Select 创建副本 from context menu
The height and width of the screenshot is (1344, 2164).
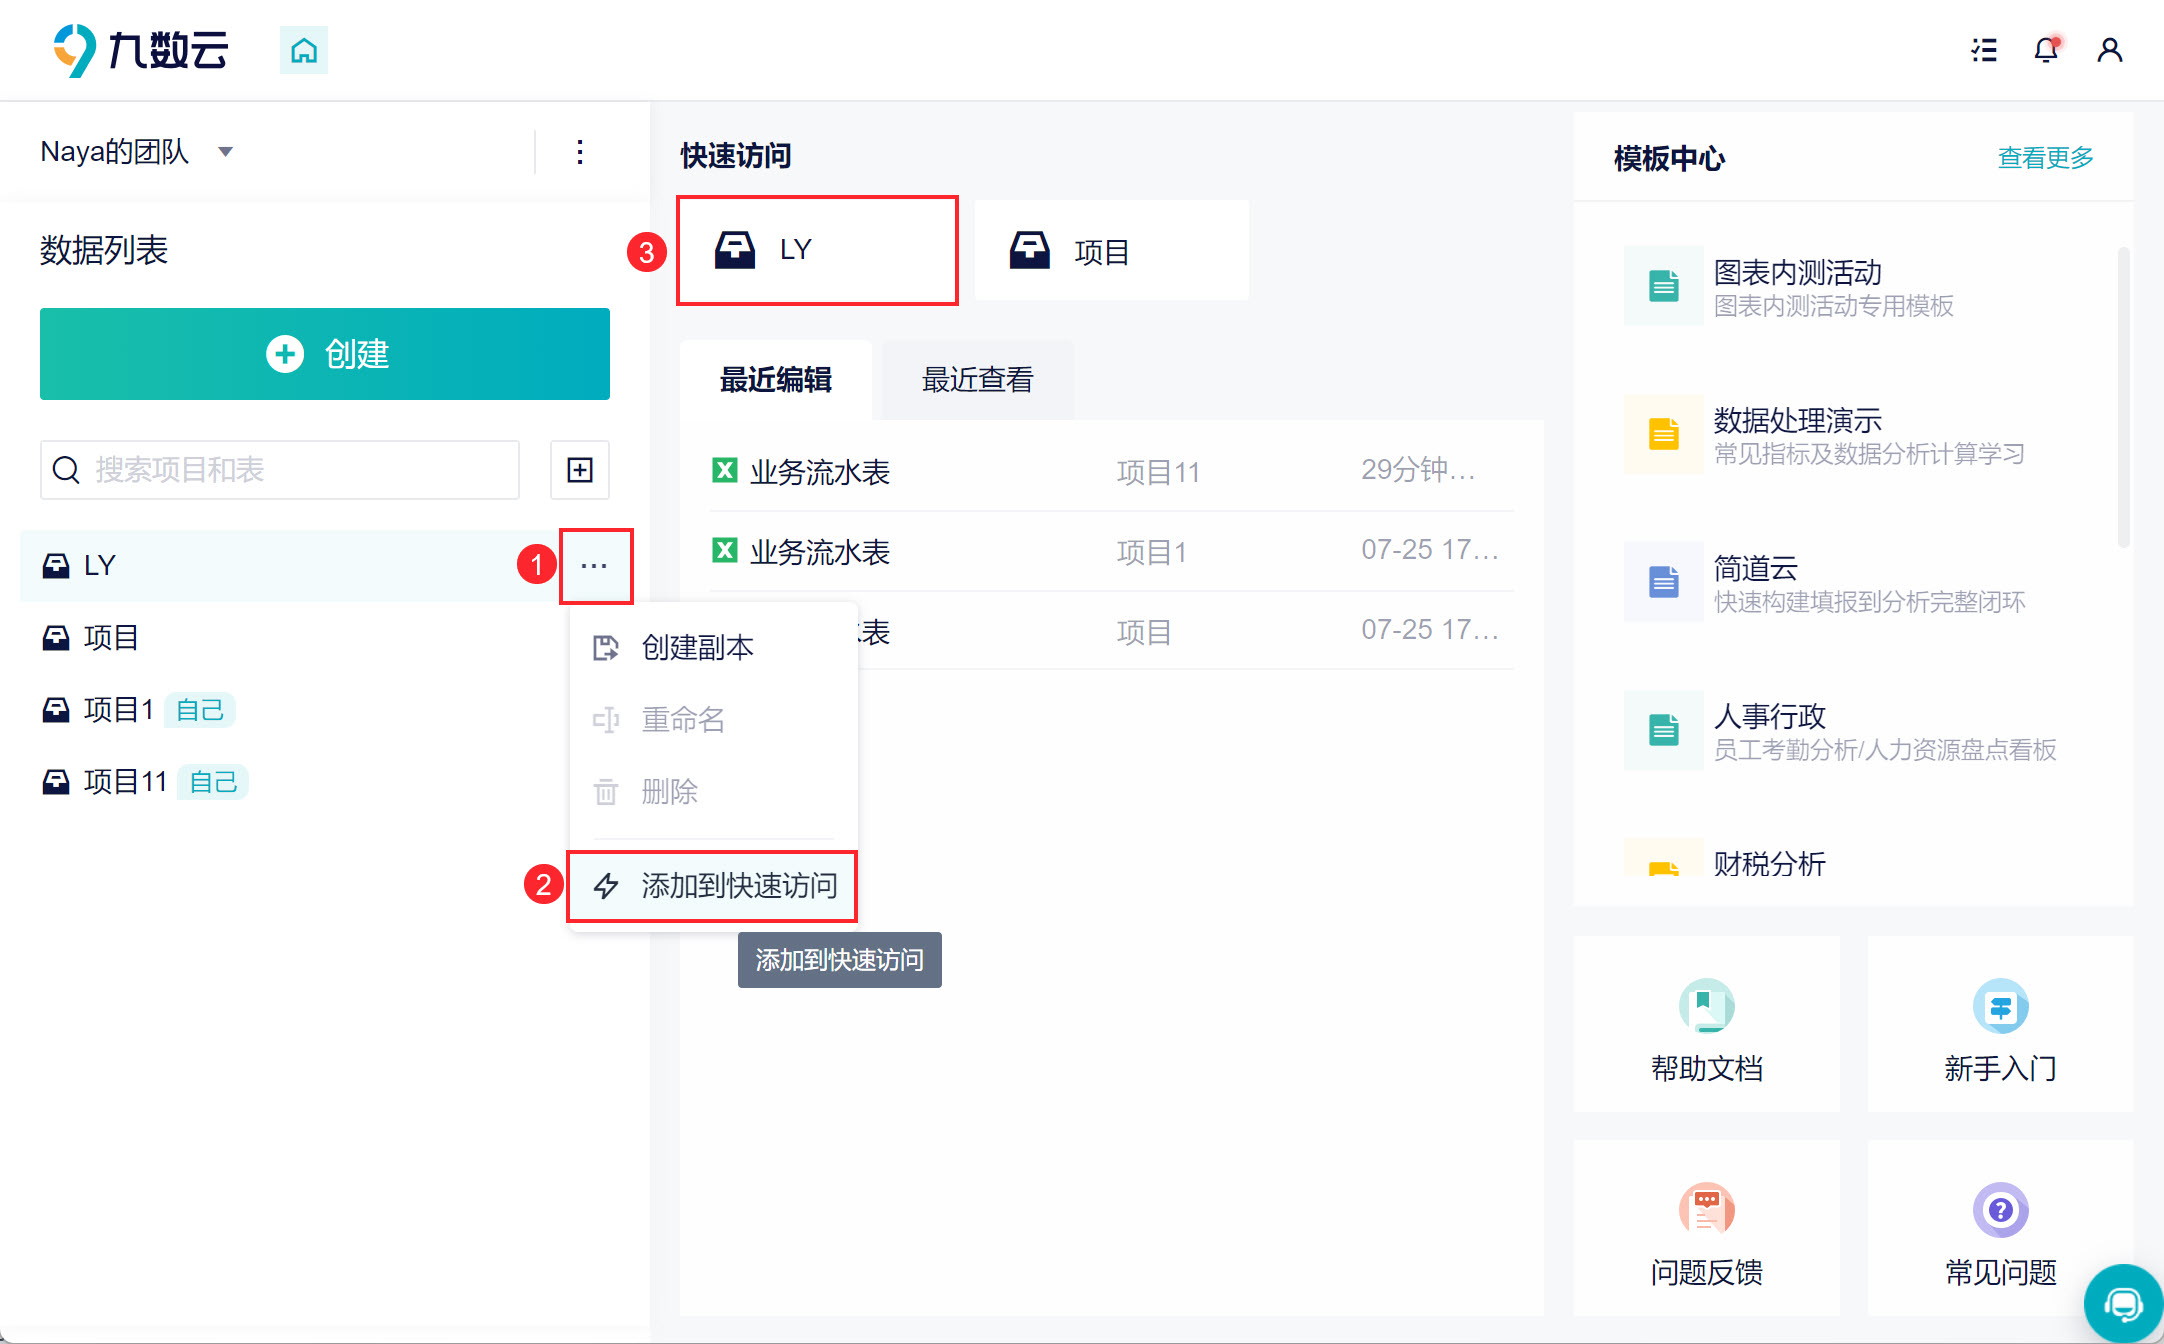coord(697,648)
